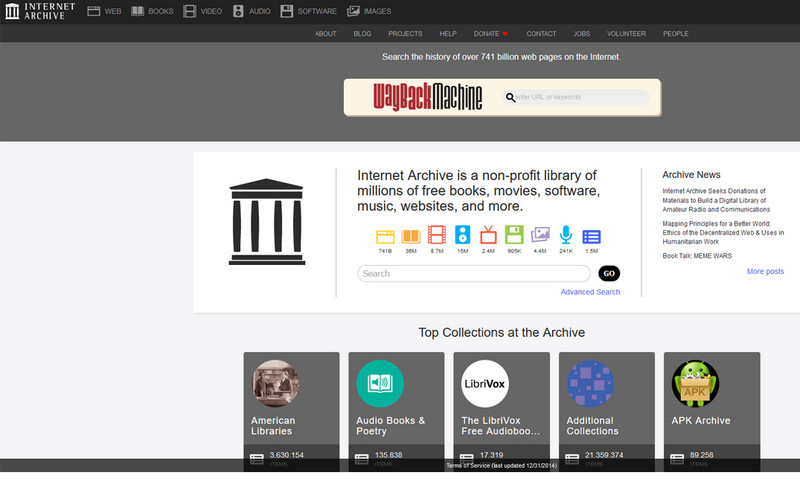The image size is (800, 484).
Task: Click the 3,630,154 items count
Action: click(286, 455)
